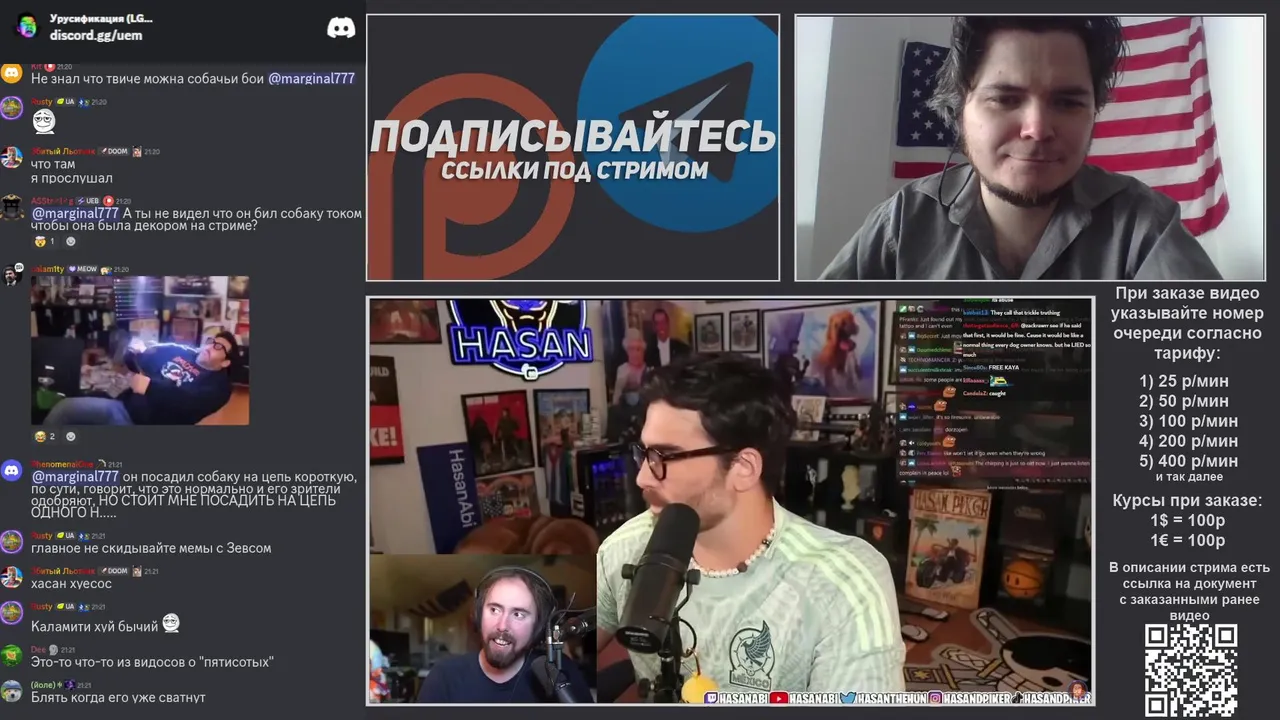Click the @marginal777 mention in 'собачьи бои' message
Screen dimensions: 1280x720
311,78
